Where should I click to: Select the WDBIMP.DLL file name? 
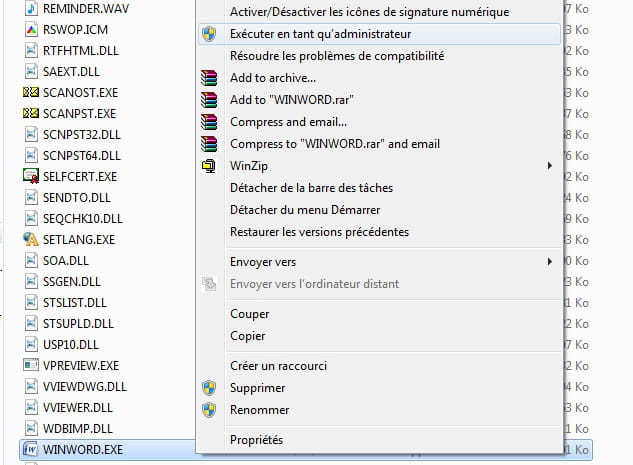tap(78, 428)
